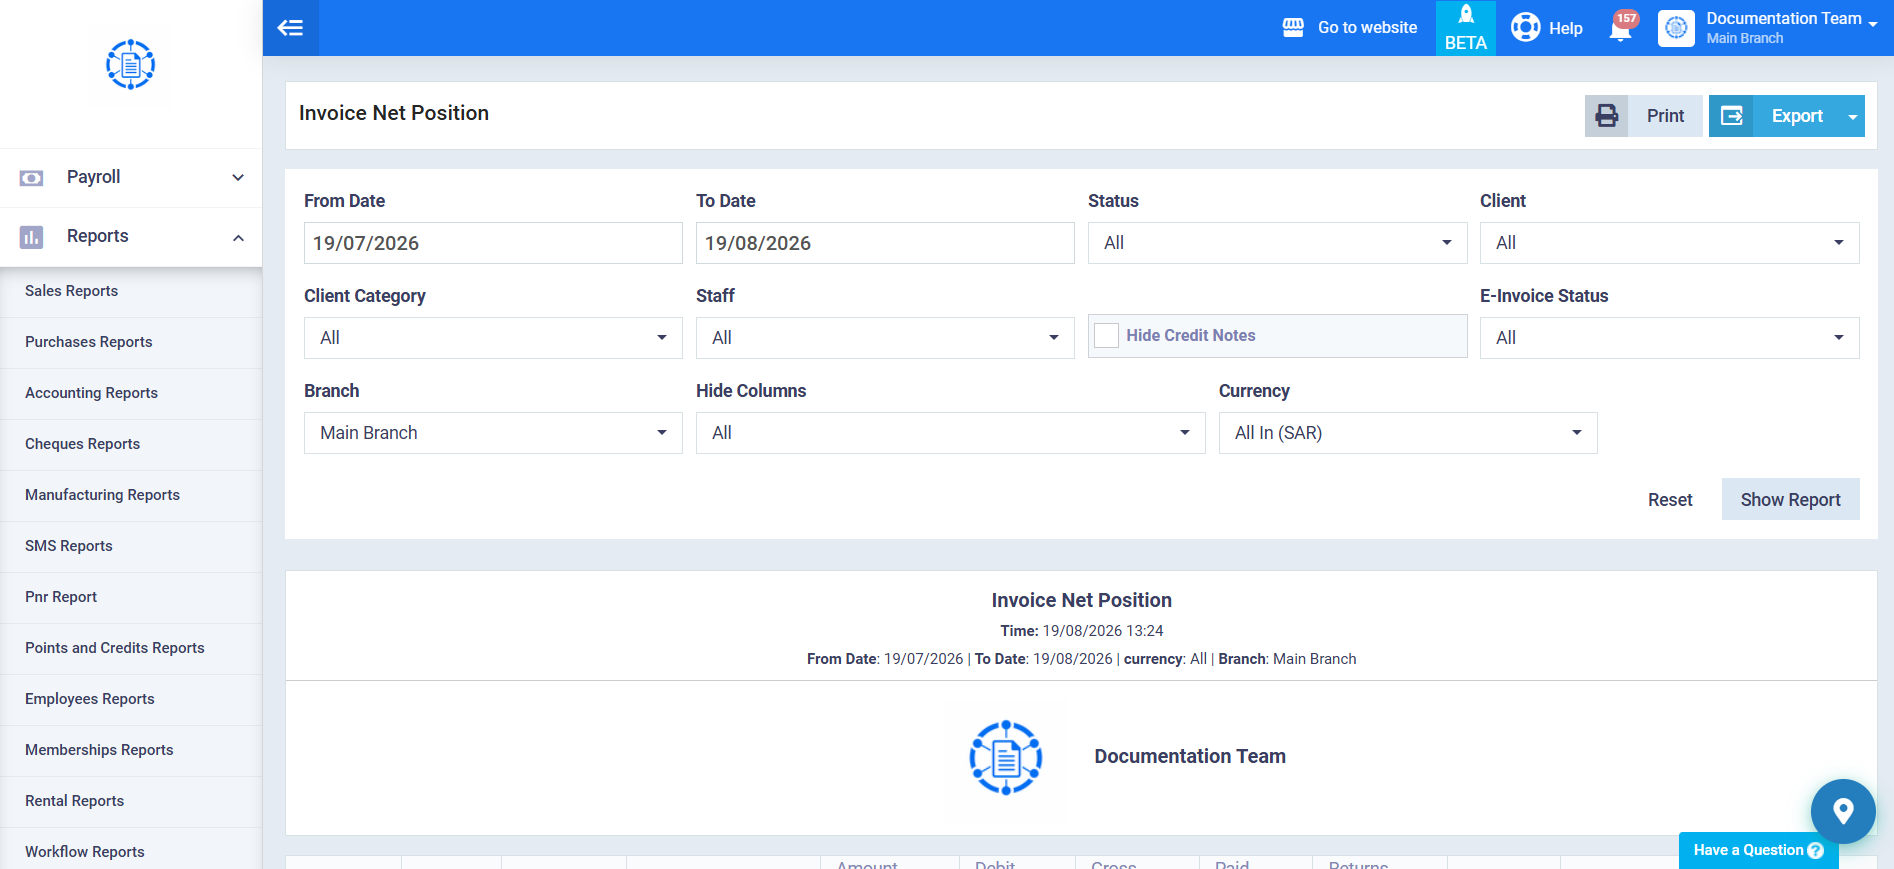Open the Currency dropdown All In (SAR)
This screenshot has height=869, width=1894.
1407,433
